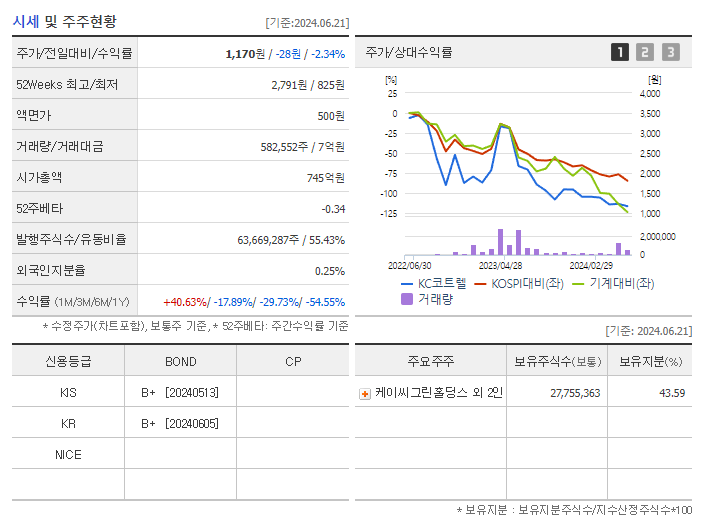
Task: Click the 액면가 500원 value
Action: pyautogui.click(x=331, y=116)
